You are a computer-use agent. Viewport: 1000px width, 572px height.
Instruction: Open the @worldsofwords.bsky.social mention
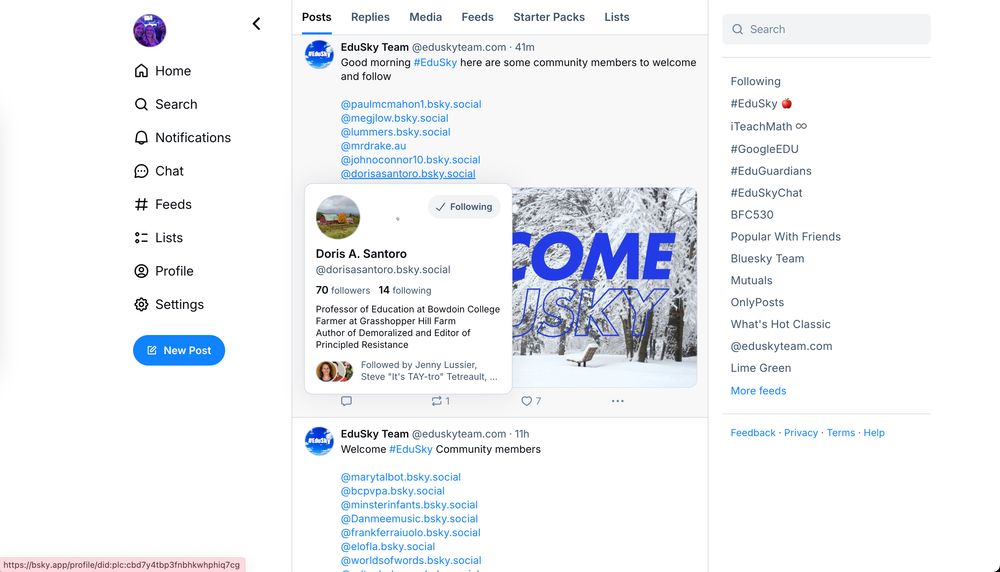(411, 561)
